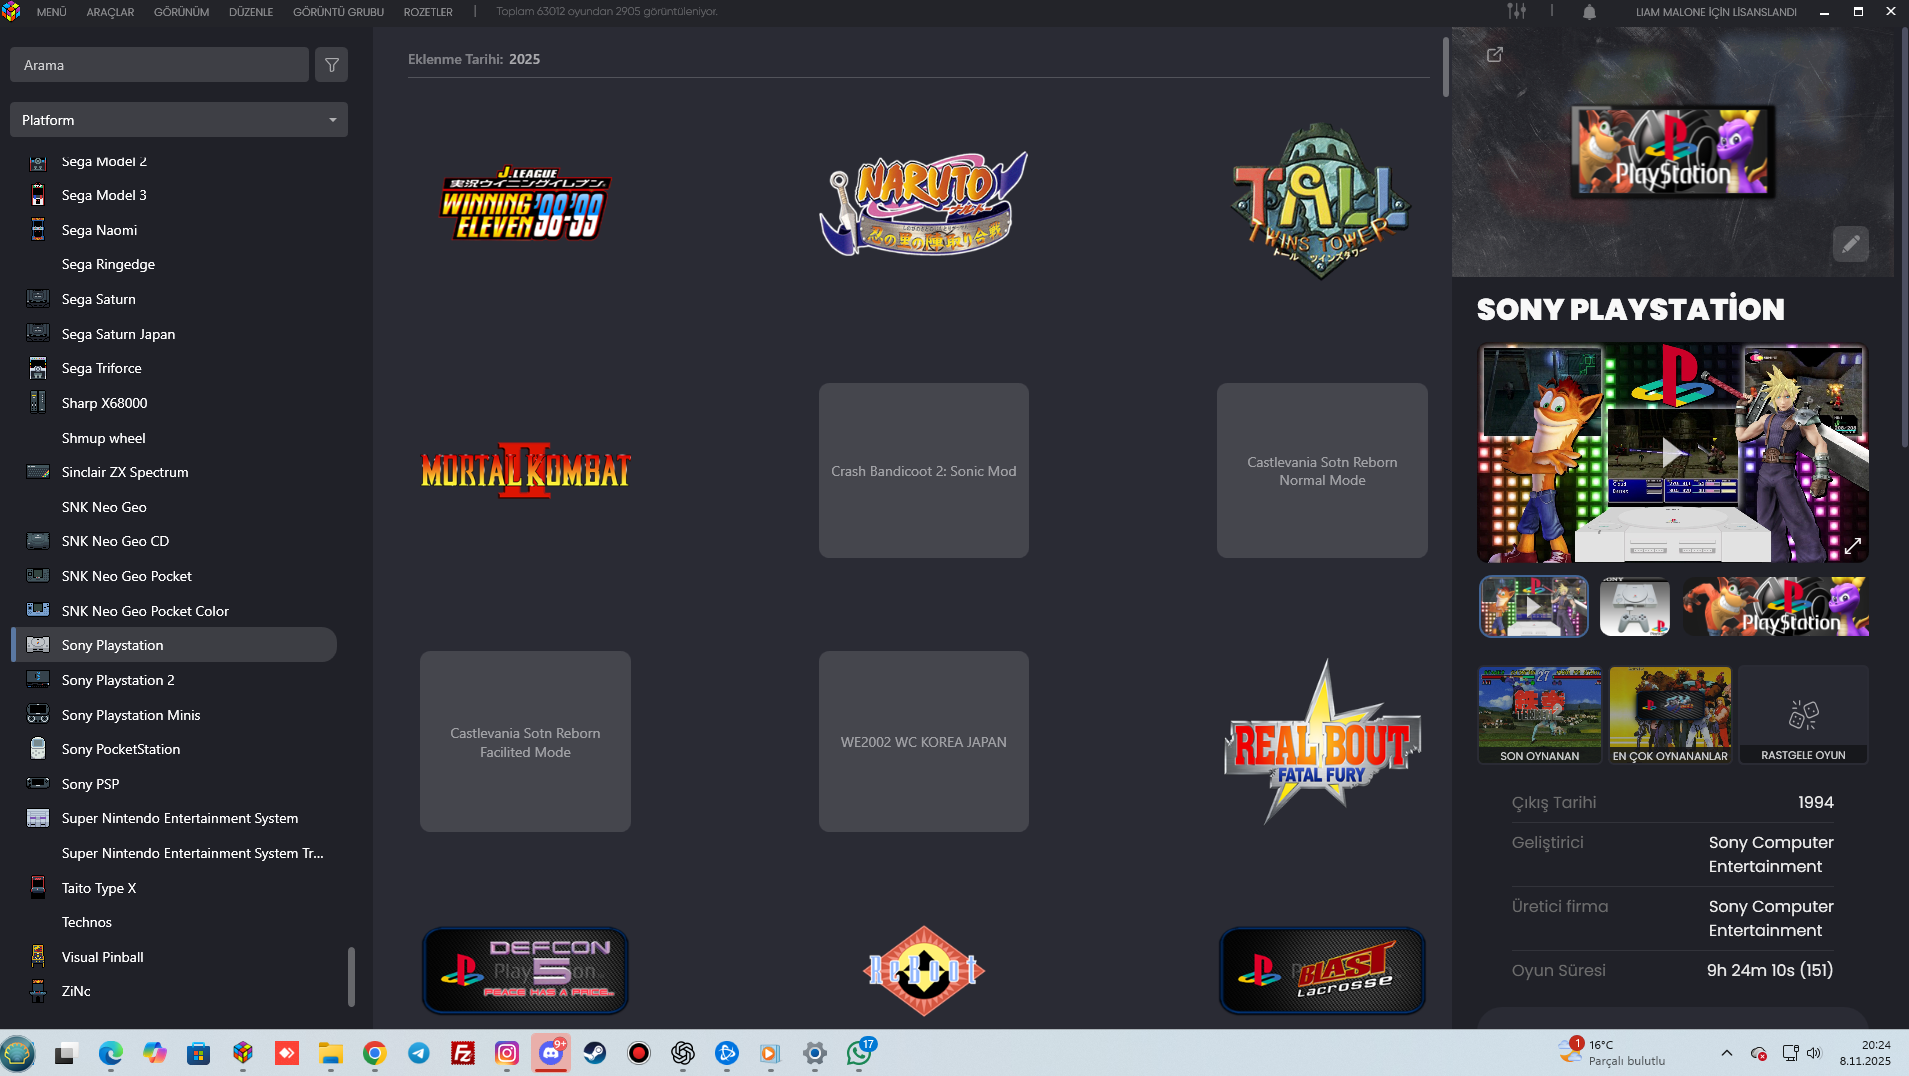Select WE2002 WC KOREA JAPAN tile
1909x1076 pixels.
(x=923, y=741)
